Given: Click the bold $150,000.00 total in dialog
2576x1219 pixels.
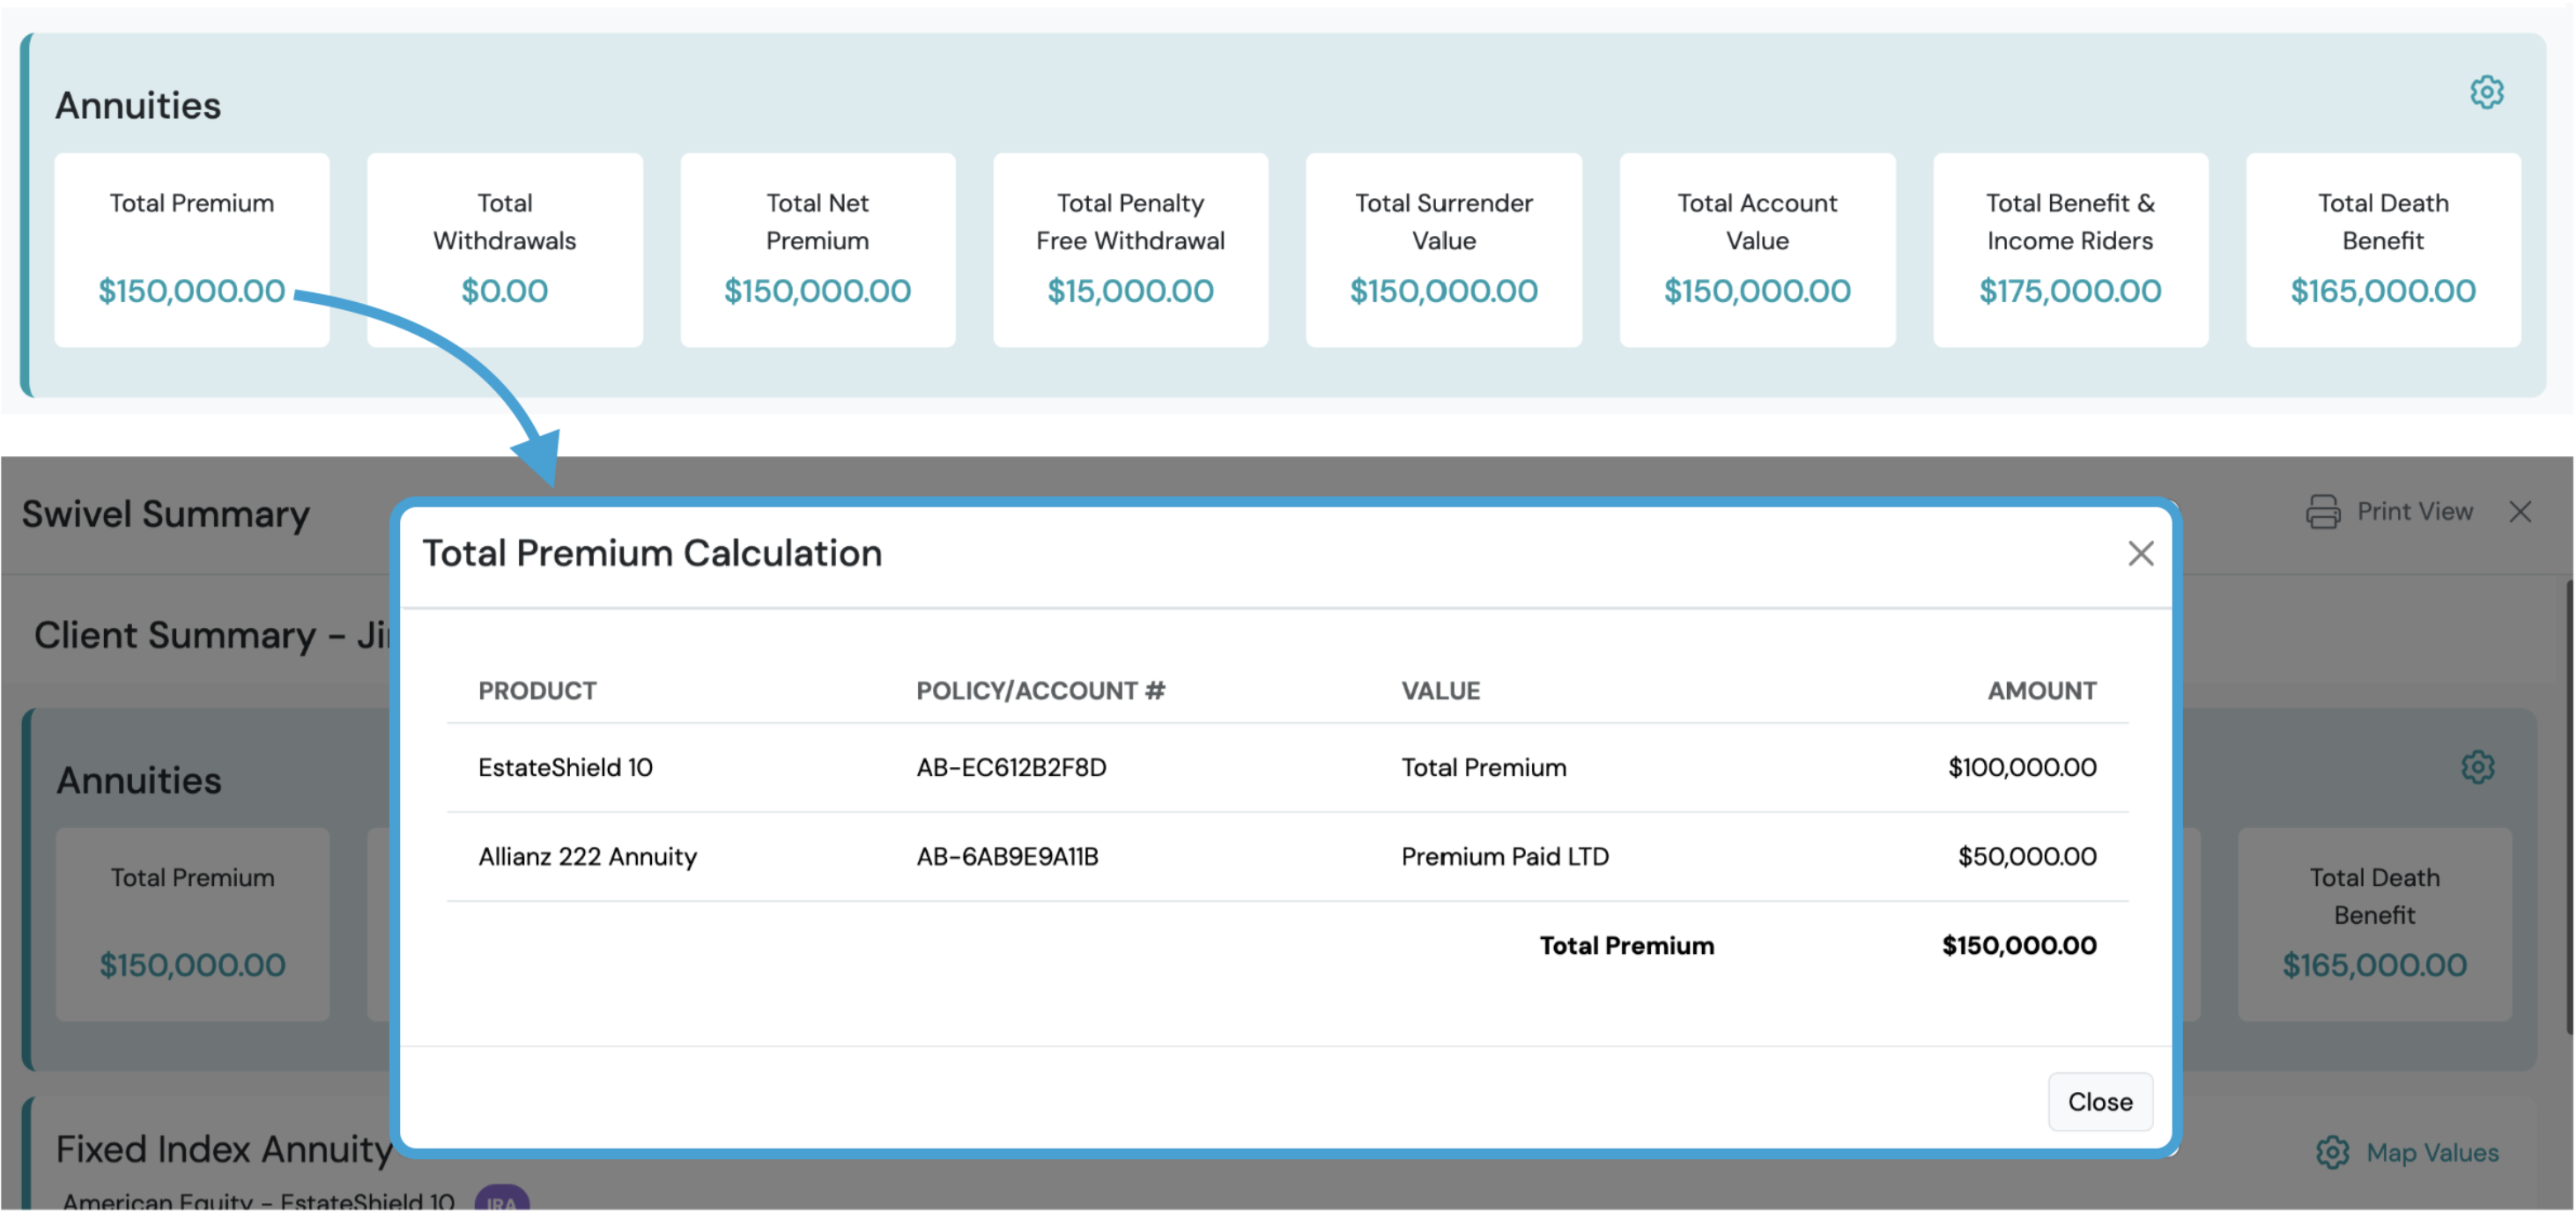Looking at the screenshot, I should tap(2018, 945).
